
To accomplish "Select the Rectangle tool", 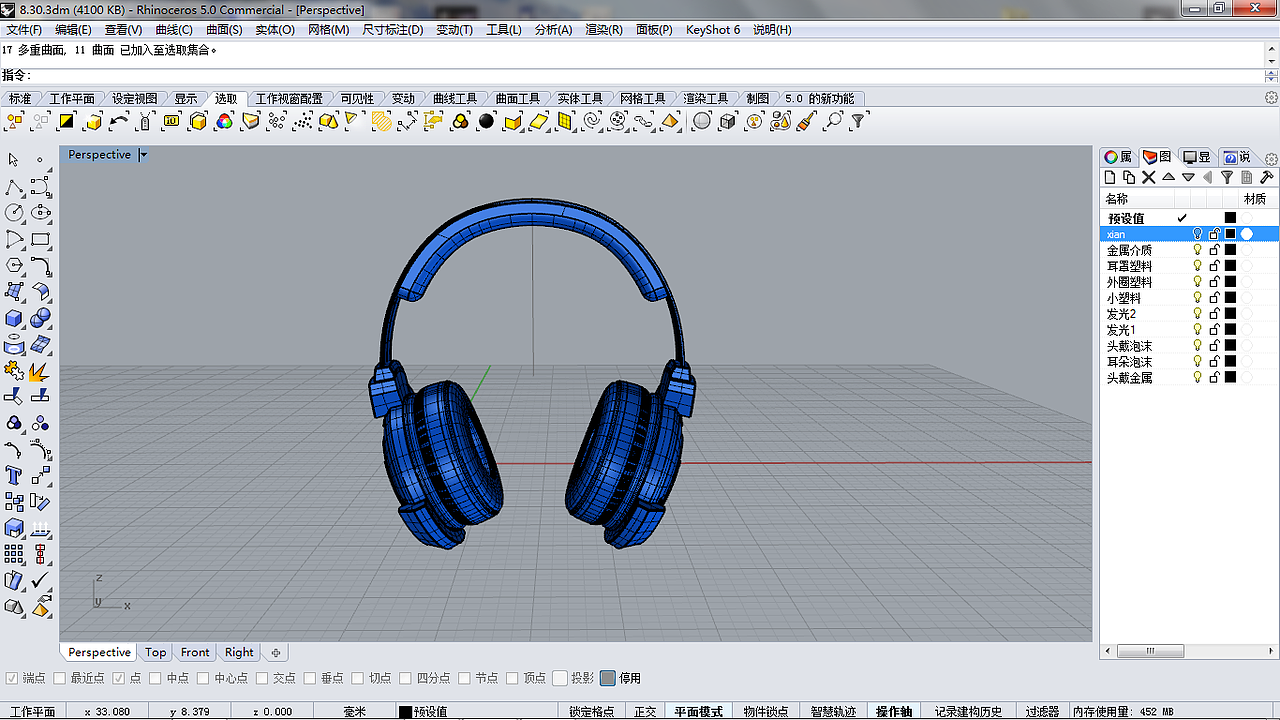I will [41, 240].
